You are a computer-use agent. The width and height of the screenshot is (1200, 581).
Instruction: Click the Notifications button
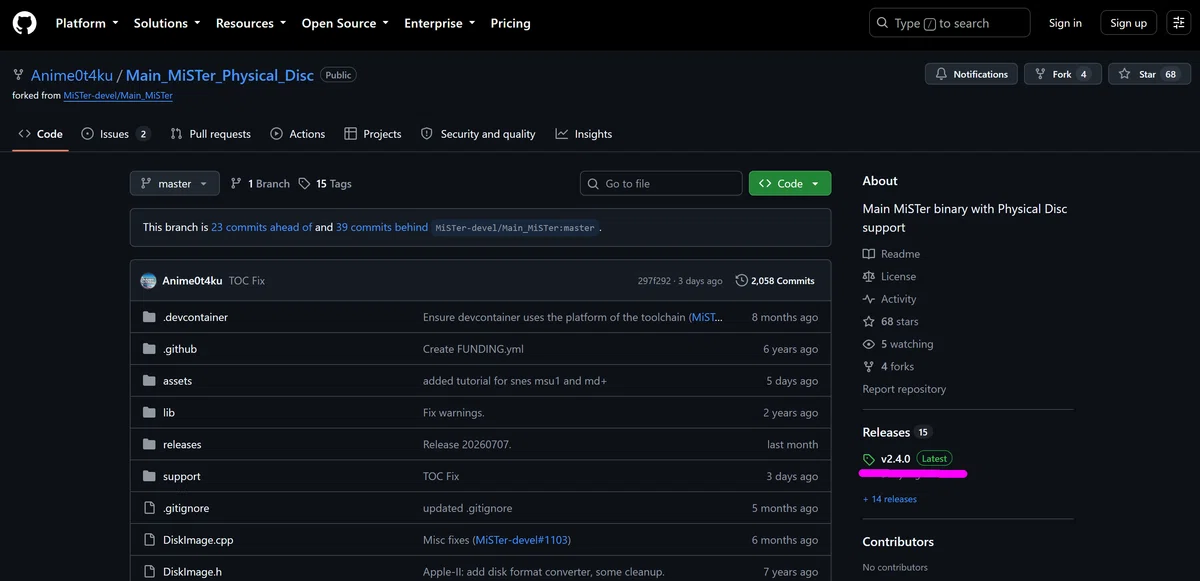pyautogui.click(x=971, y=74)
